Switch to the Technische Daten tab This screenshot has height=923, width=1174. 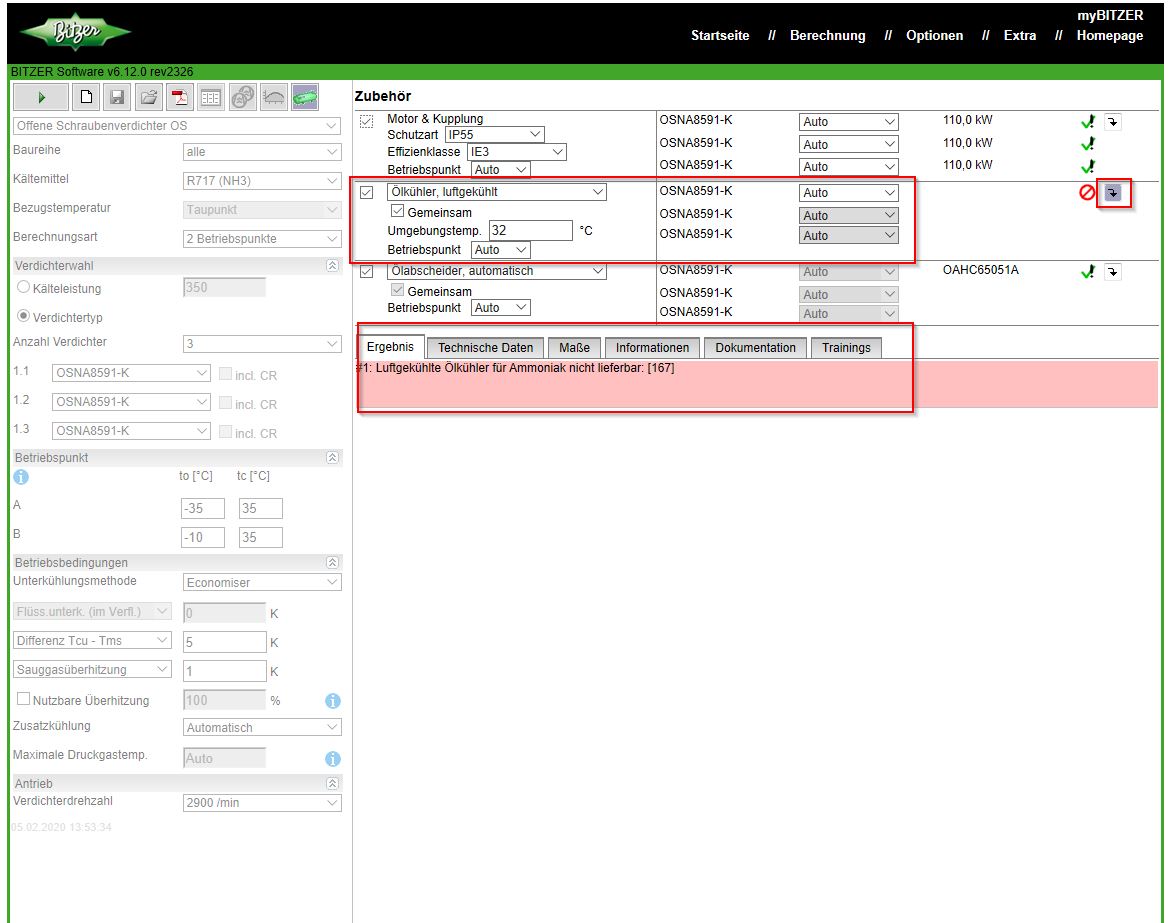point(485,348)
